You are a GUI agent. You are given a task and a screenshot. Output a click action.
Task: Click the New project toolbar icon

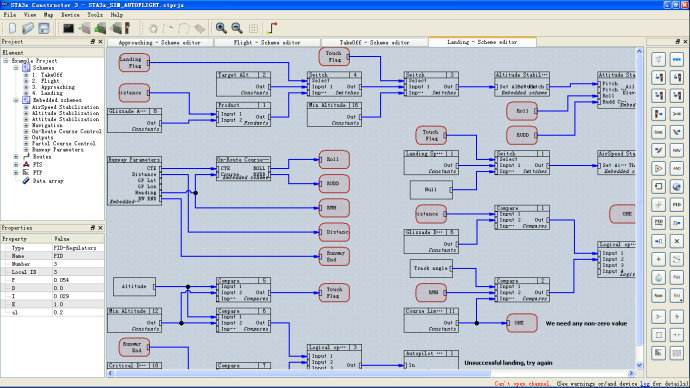[x=12, y=29]
